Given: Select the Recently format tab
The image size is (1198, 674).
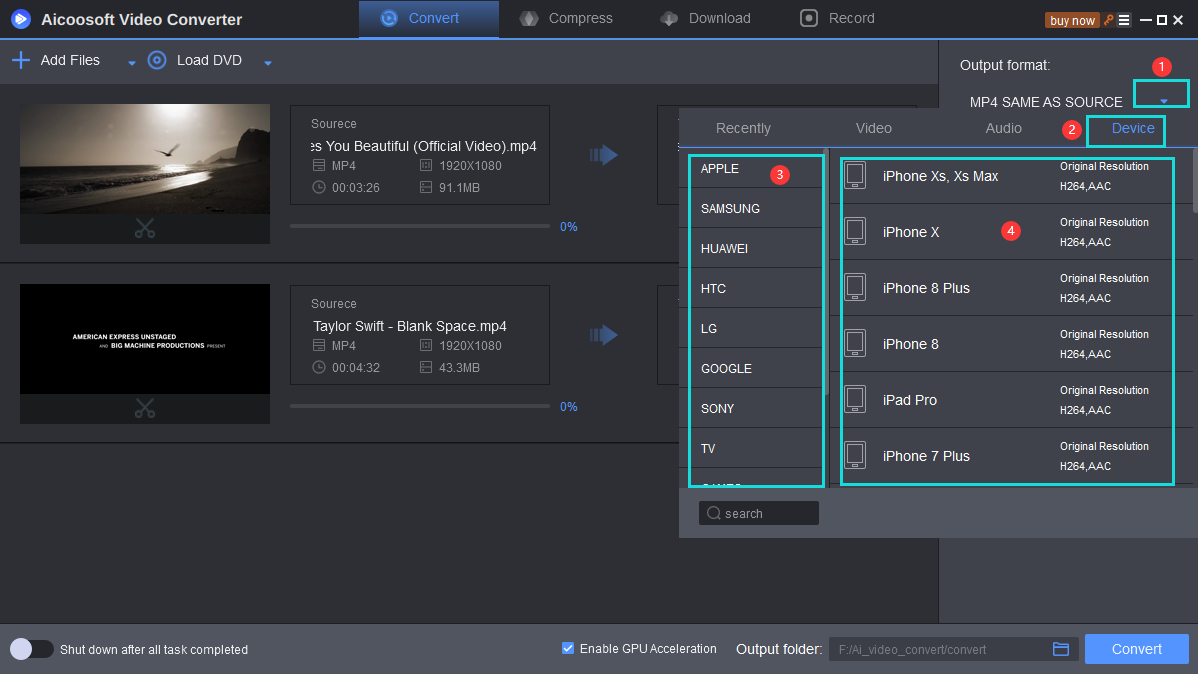Looking at the screenshot, I should 743,128.
